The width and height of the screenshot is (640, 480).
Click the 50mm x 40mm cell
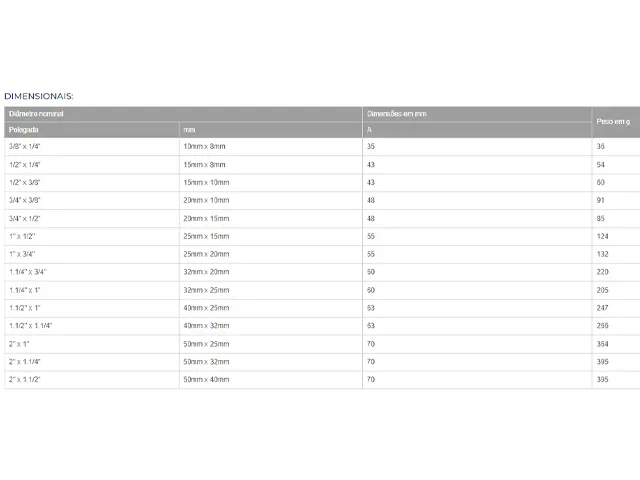pos(271,380)
